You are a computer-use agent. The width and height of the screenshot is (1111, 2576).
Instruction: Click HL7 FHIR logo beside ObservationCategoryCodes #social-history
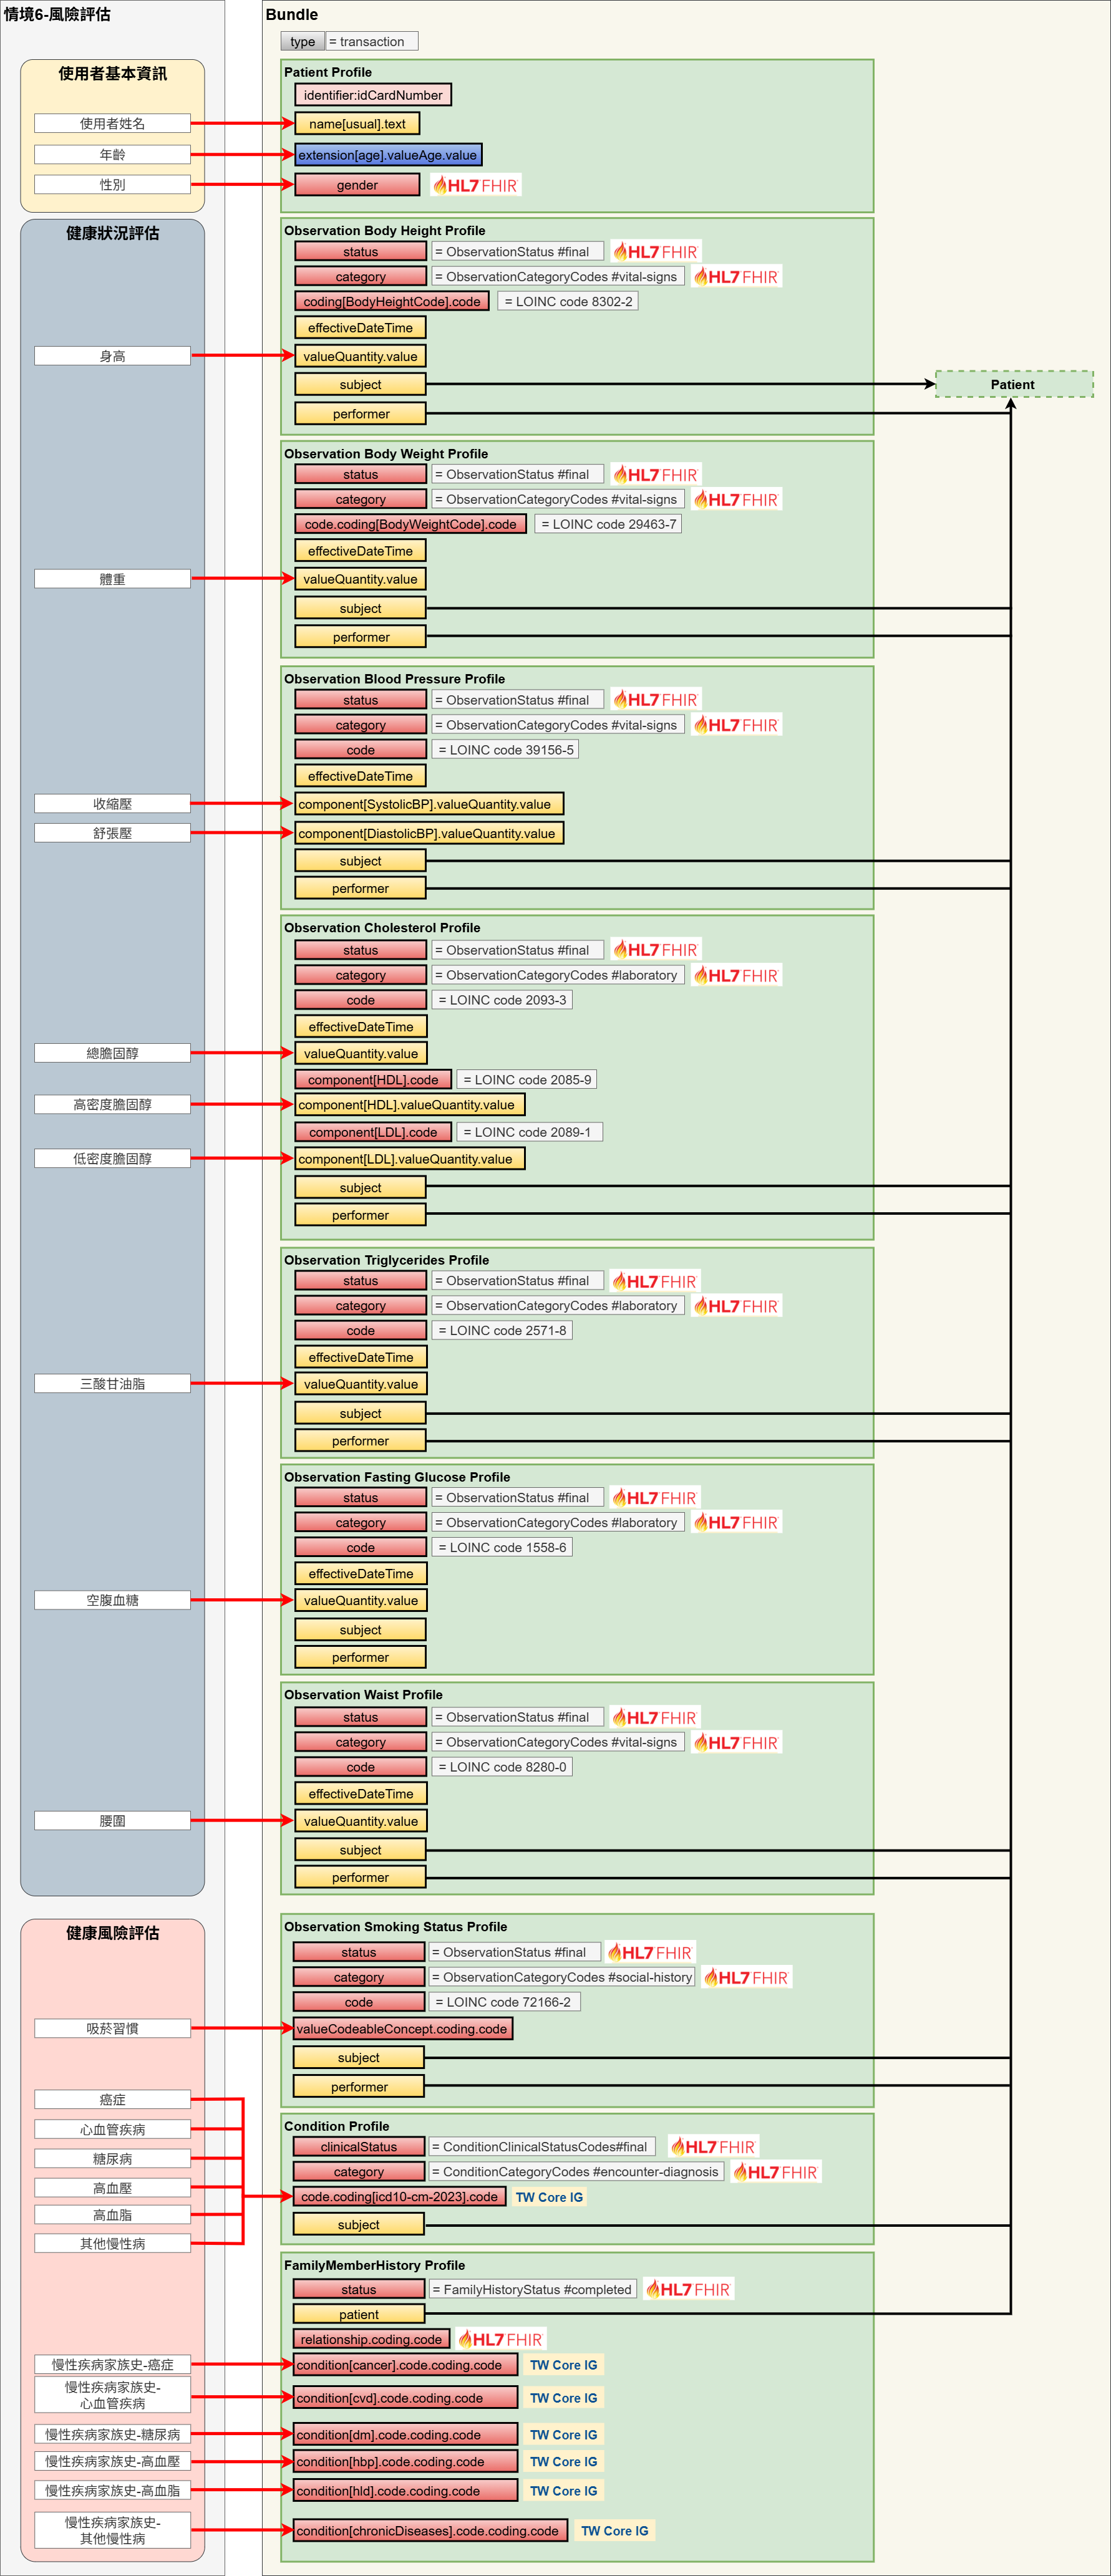coord(746,1977)
